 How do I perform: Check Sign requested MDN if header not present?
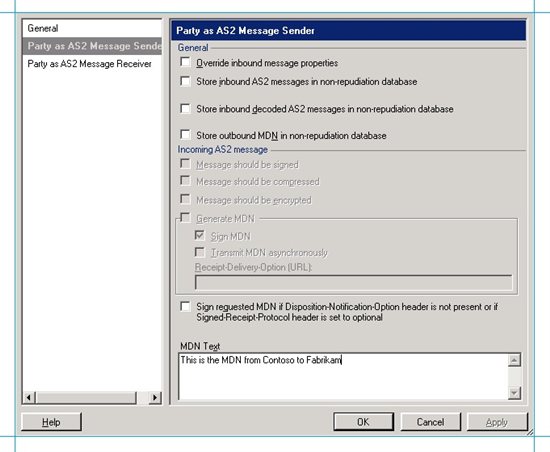[x=185, y=306]
